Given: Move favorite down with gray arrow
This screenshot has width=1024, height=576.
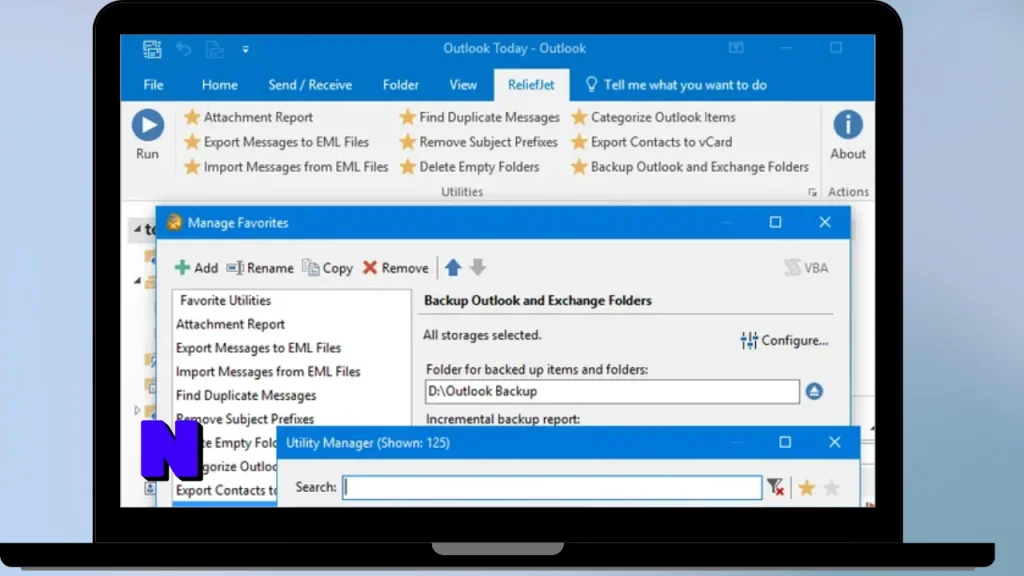Looking at the screenshot, I should pyautogui.click(x=478, y=267).
